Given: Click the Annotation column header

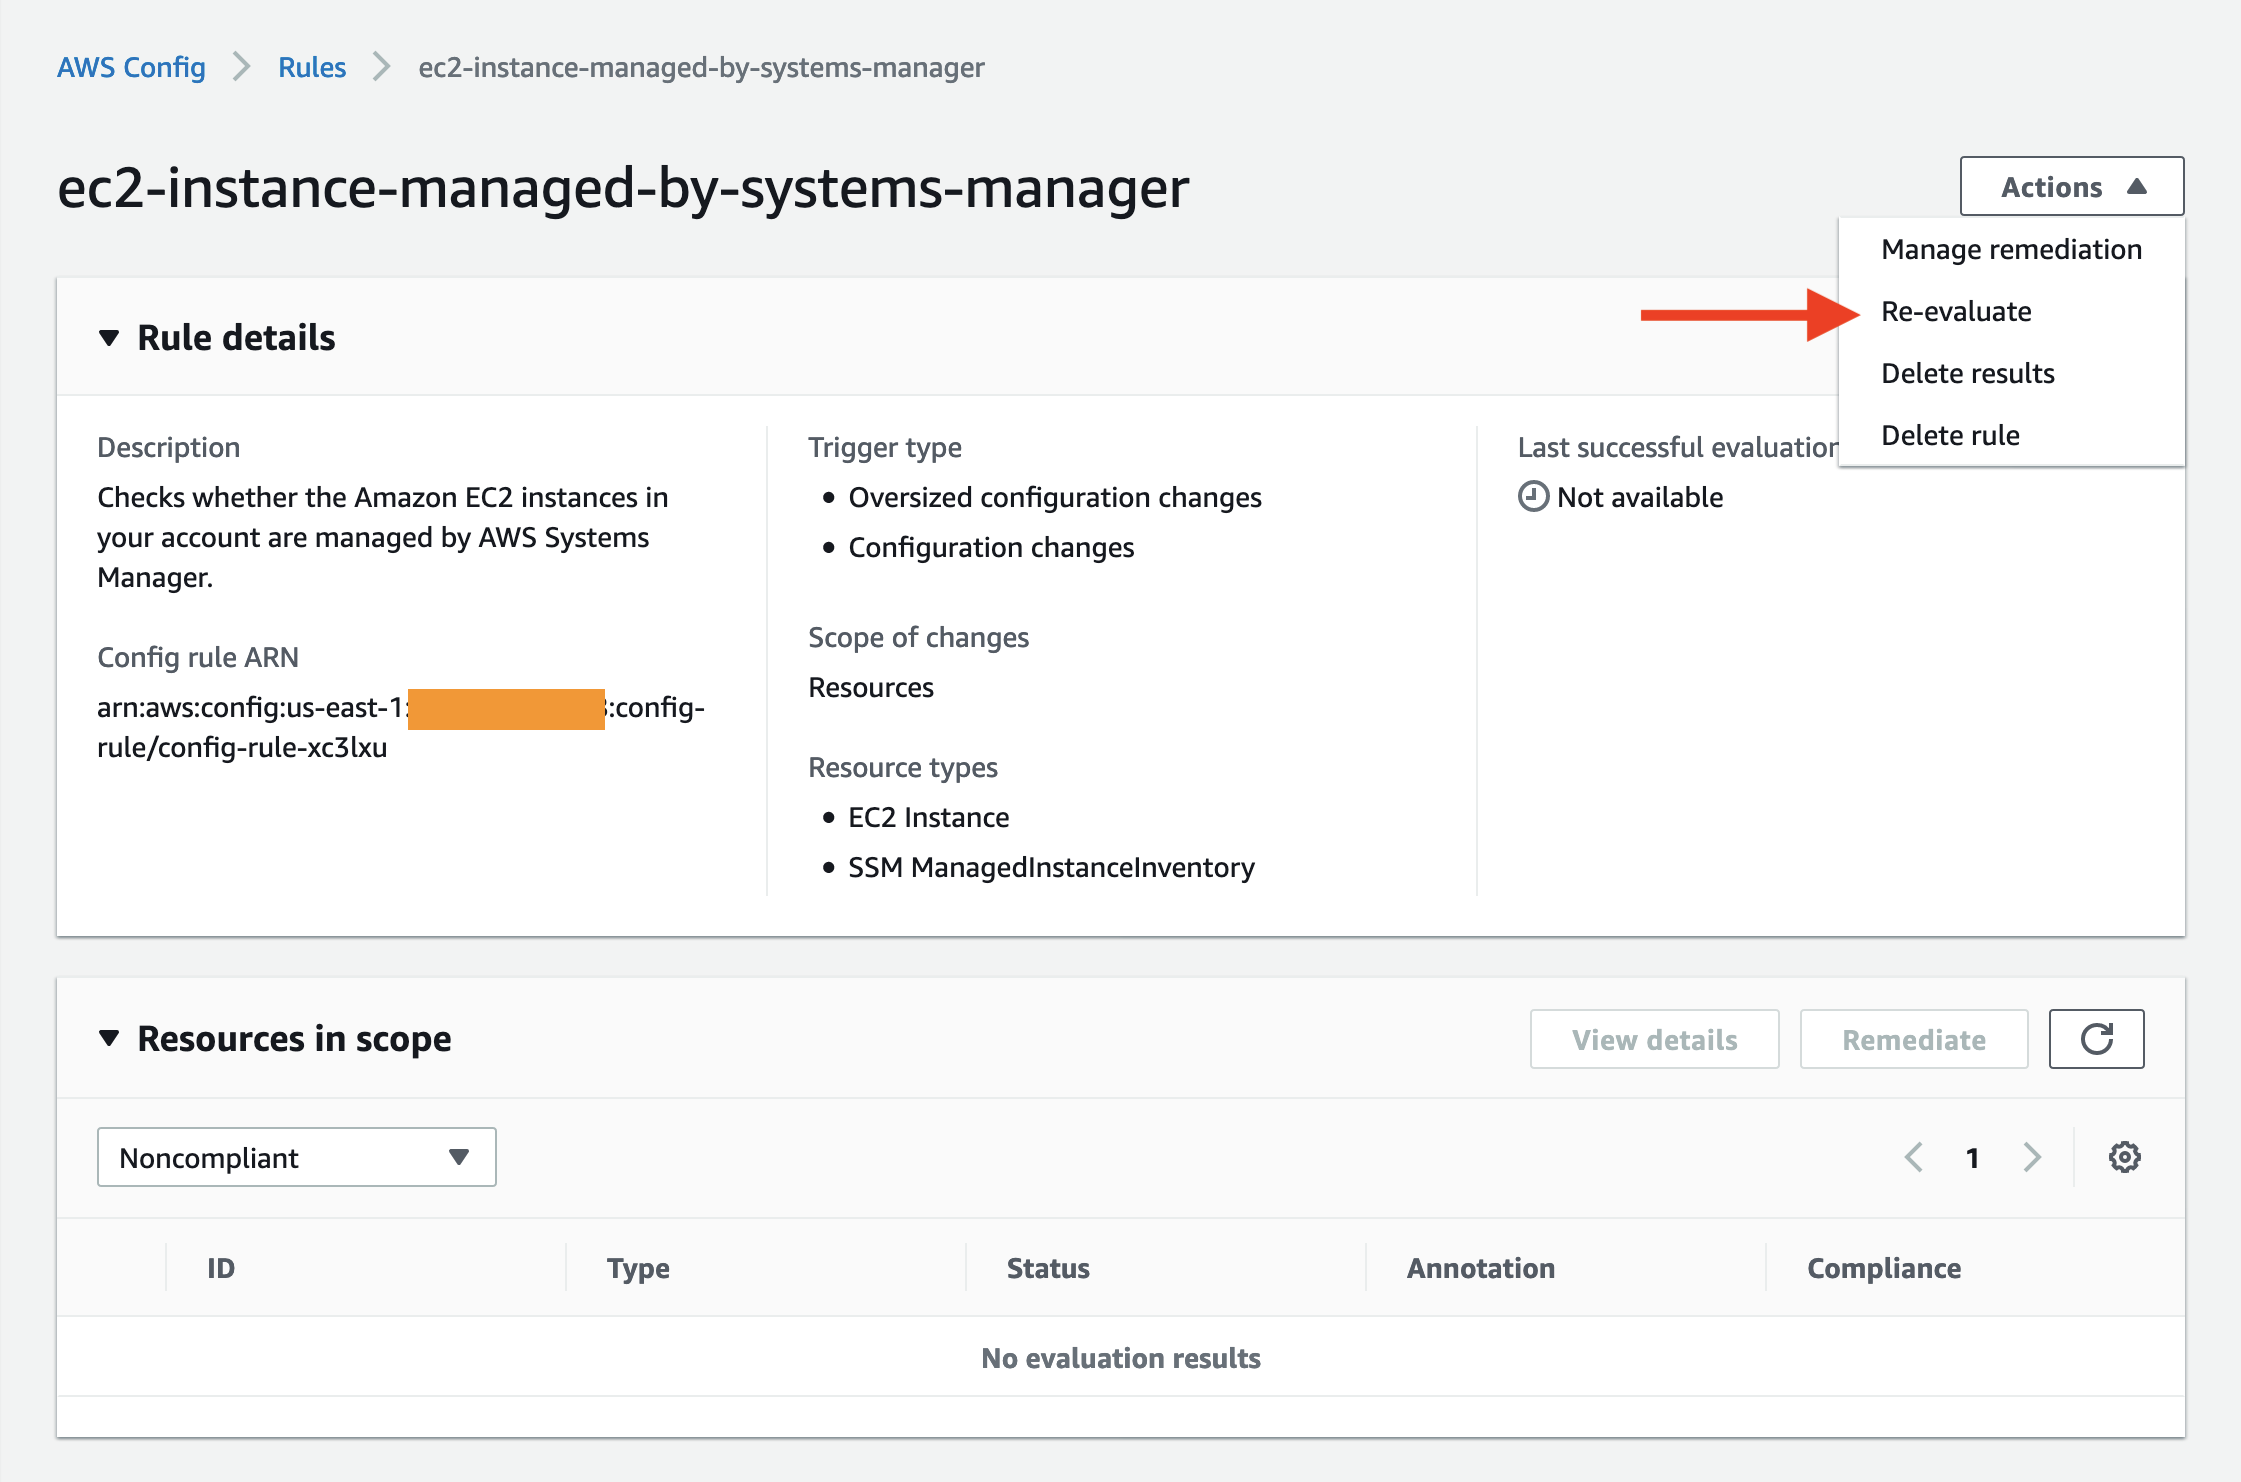Looking at the screenshot, I should [1481, 1268].
